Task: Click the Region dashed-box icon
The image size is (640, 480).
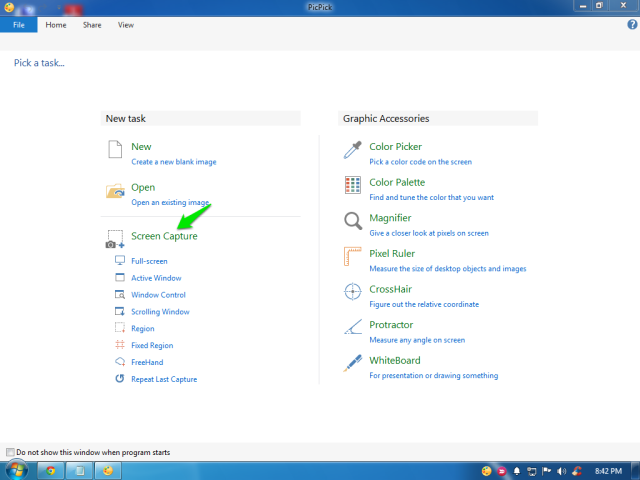Action: [x=120, y=328]
